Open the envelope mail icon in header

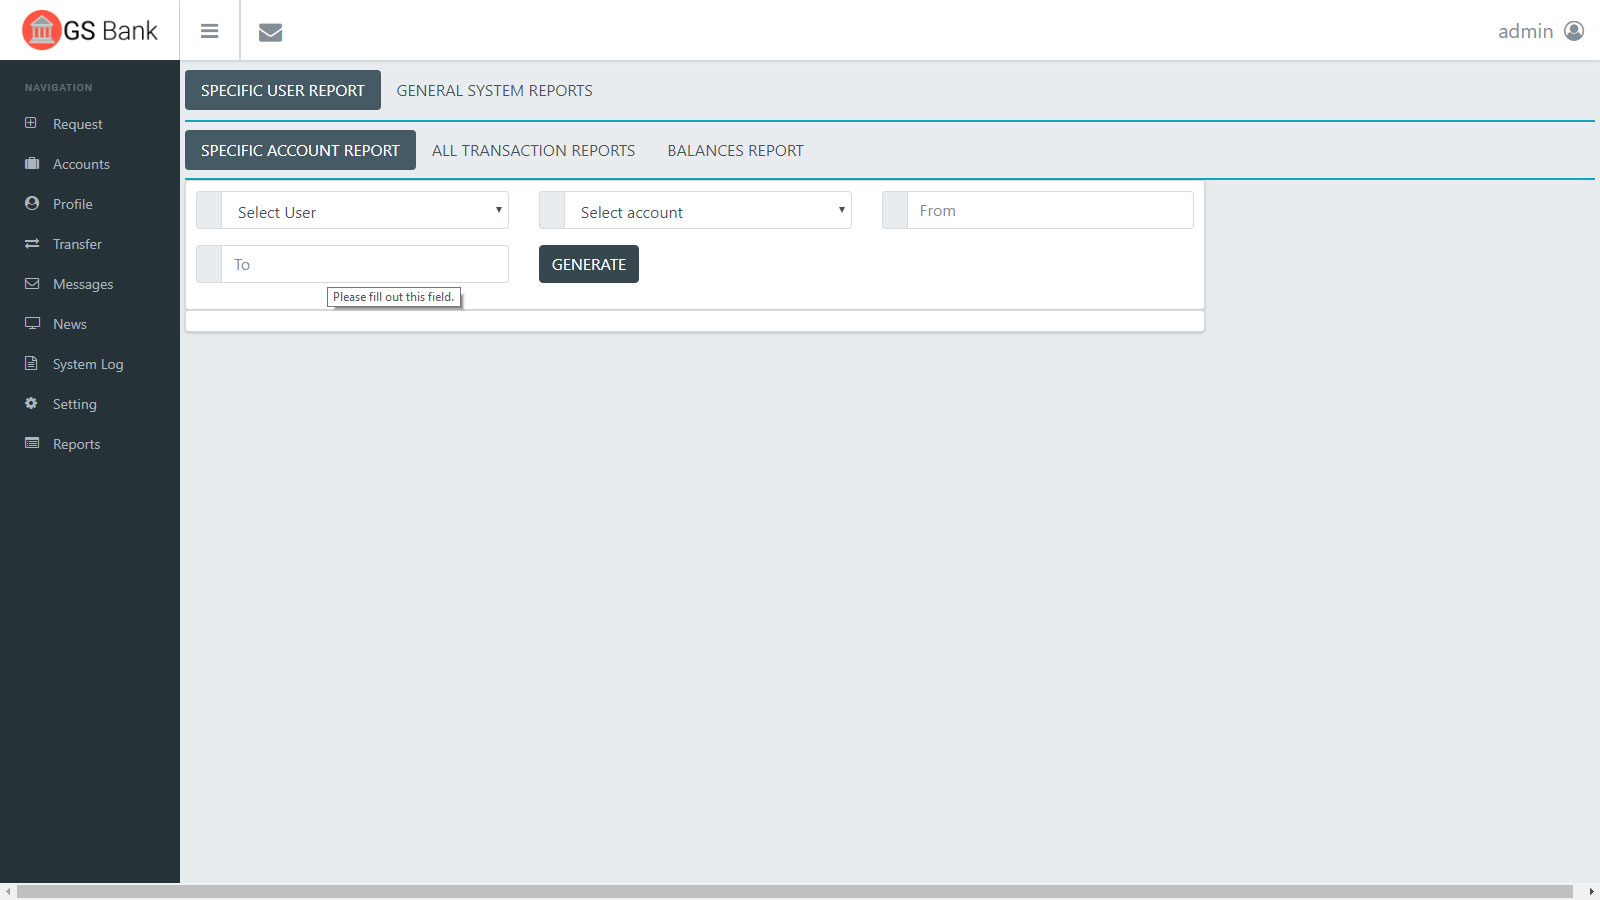pyautogui.click(x=270, y=32)
